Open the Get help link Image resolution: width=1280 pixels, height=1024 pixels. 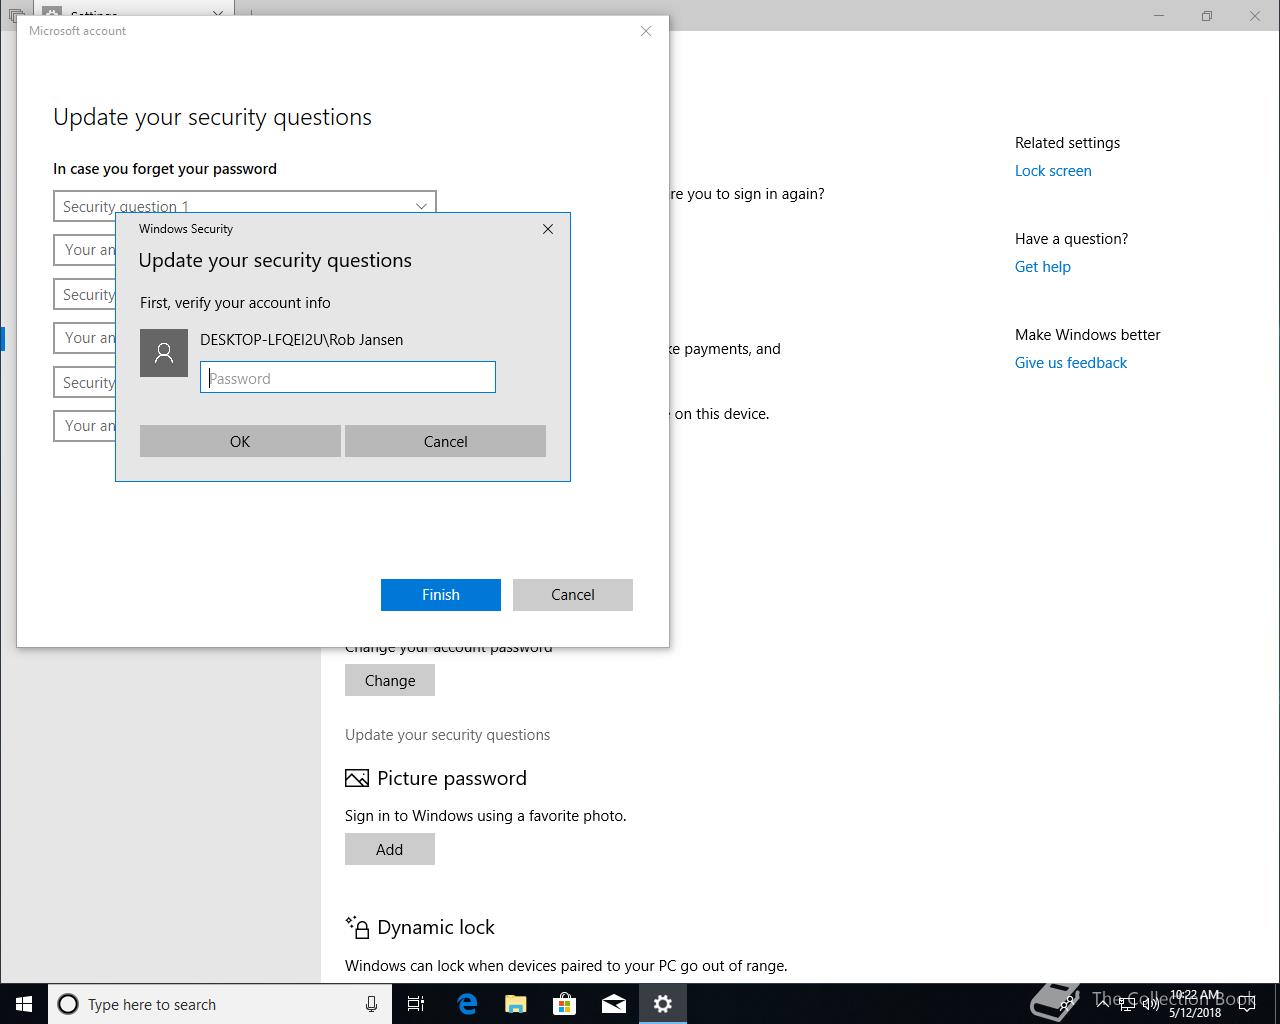click(1043, 267)
